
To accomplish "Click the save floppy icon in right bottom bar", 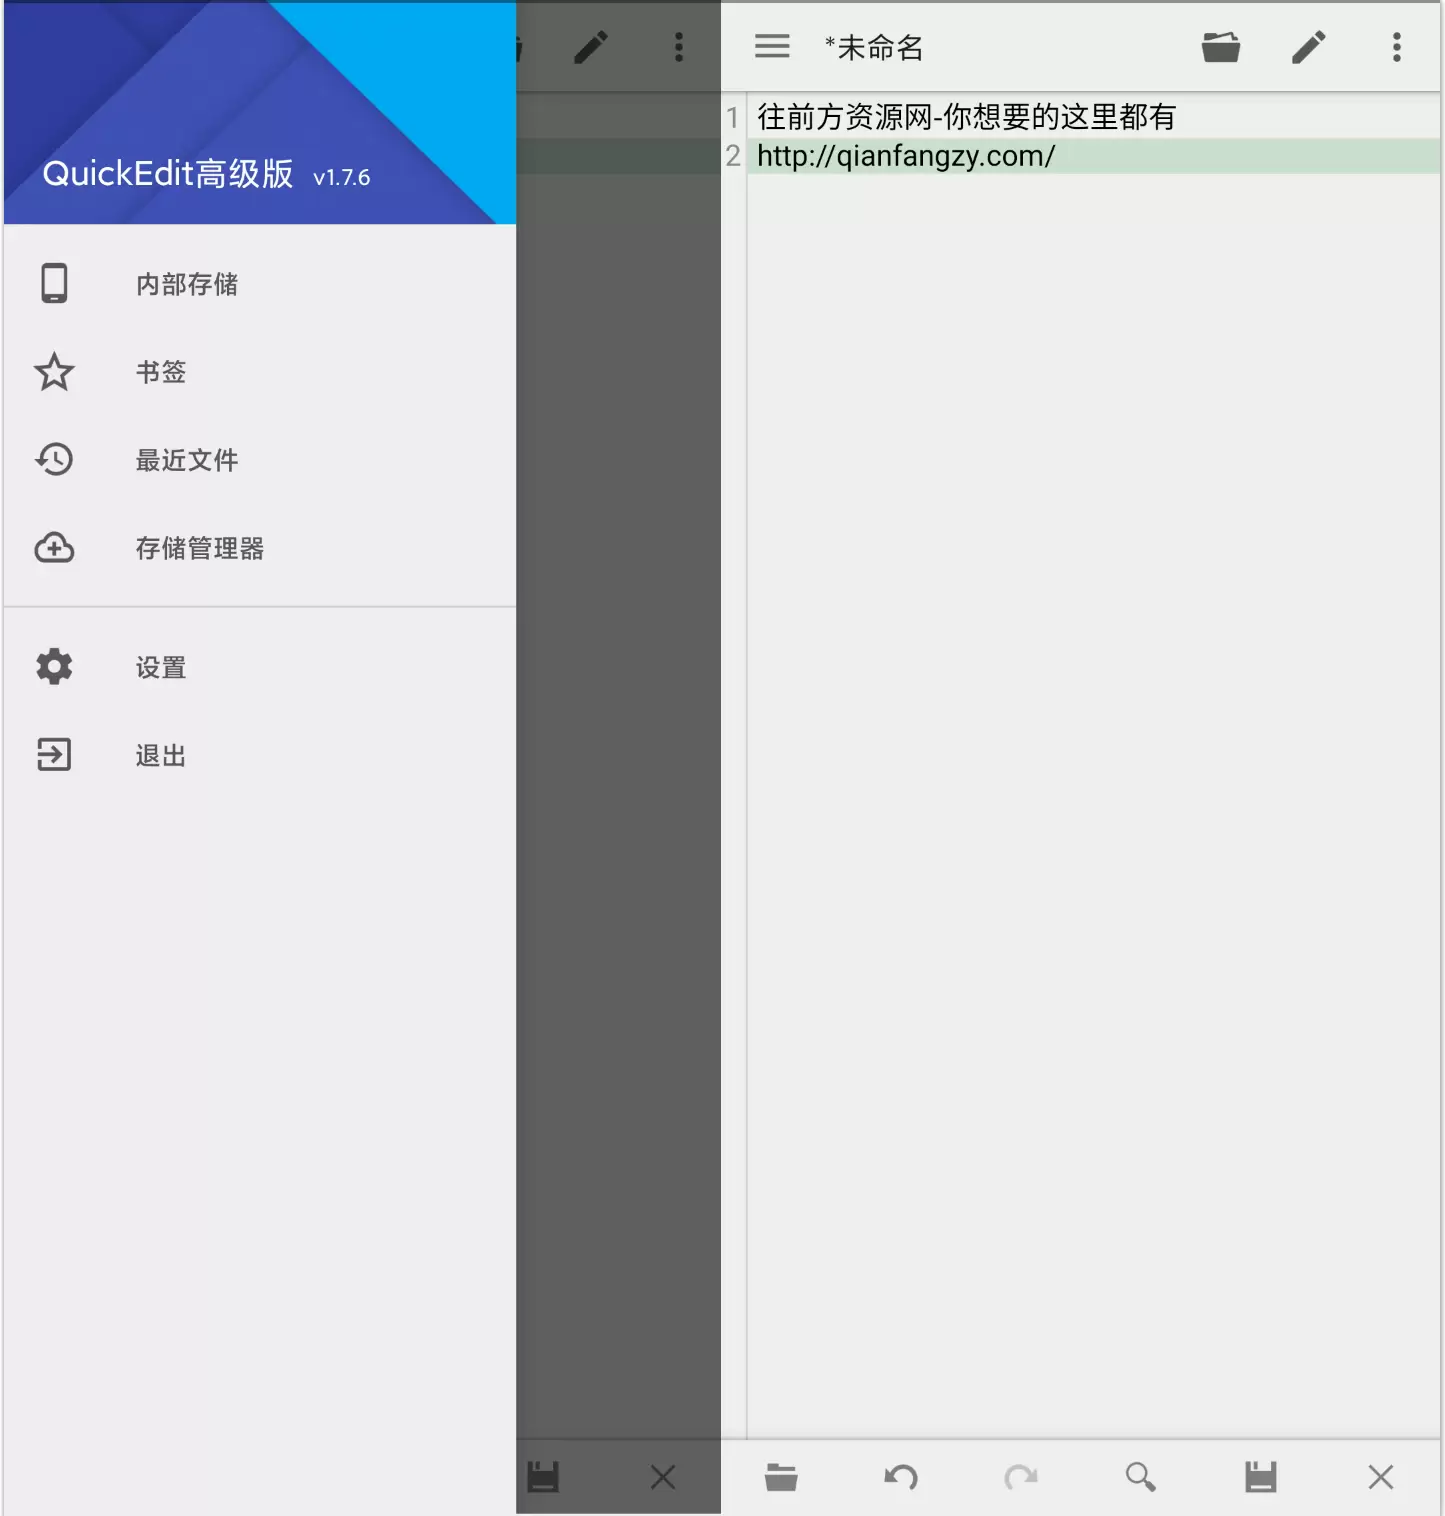I will pos(1261,1477).
